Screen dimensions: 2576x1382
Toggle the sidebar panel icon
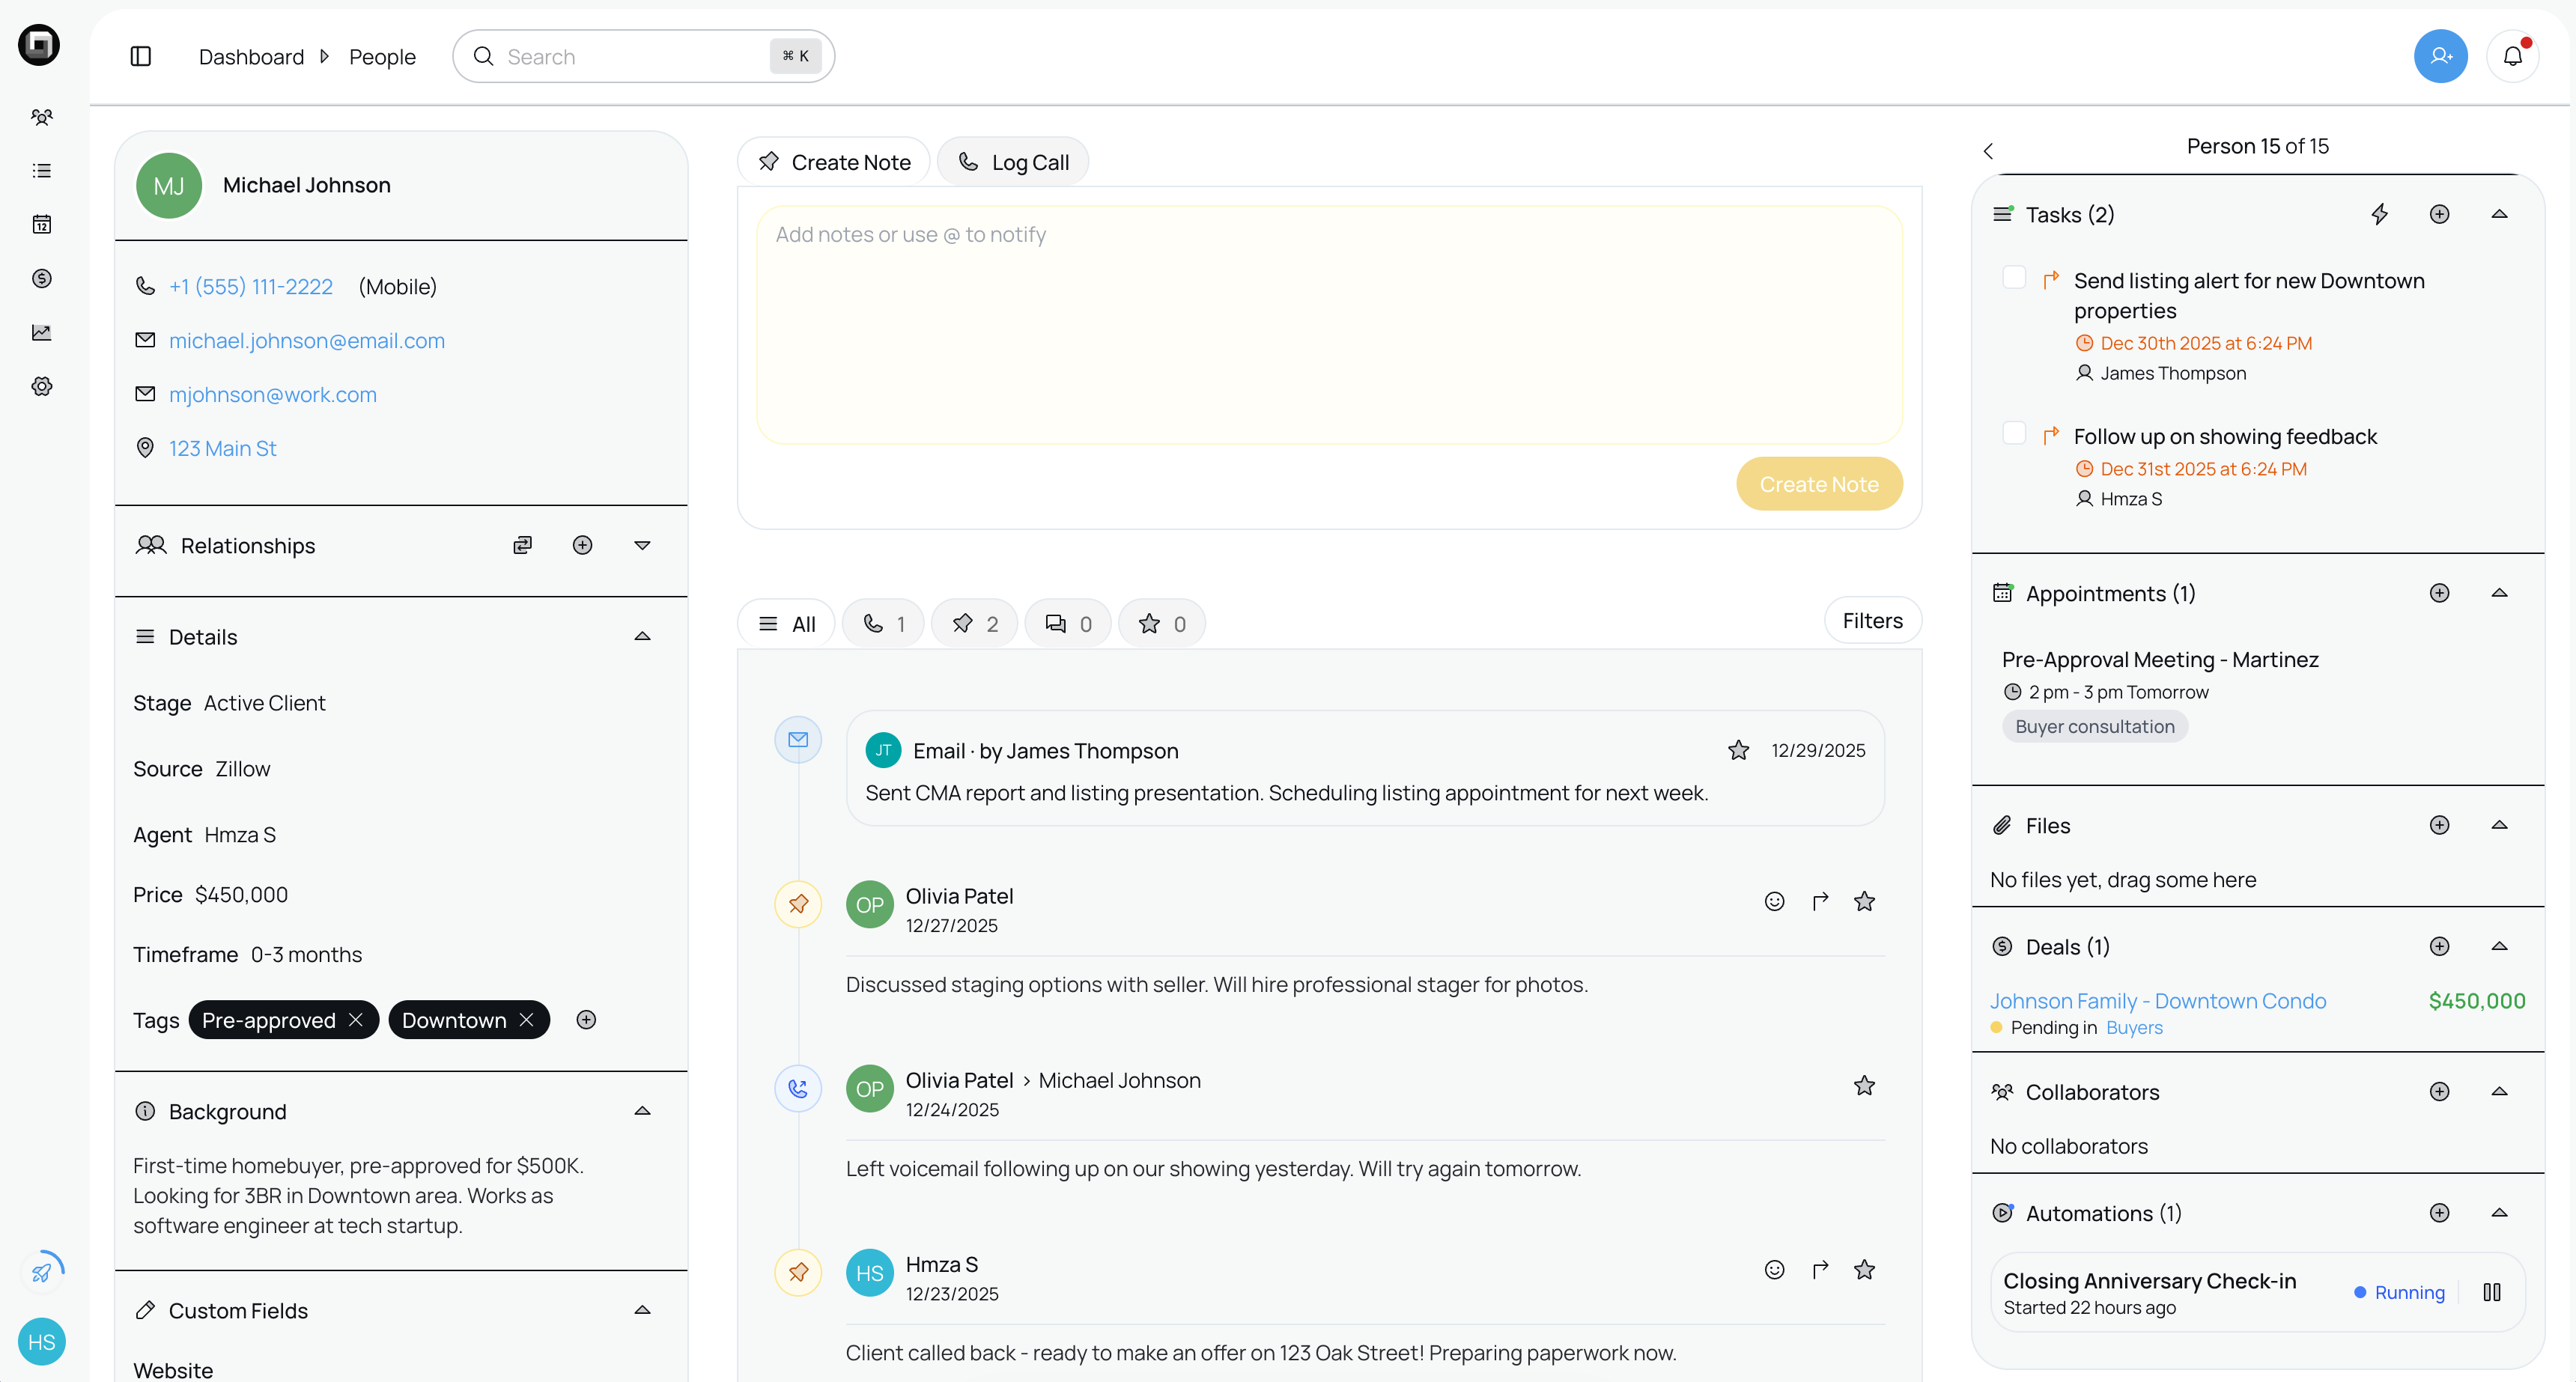click(x=141, y=56)
